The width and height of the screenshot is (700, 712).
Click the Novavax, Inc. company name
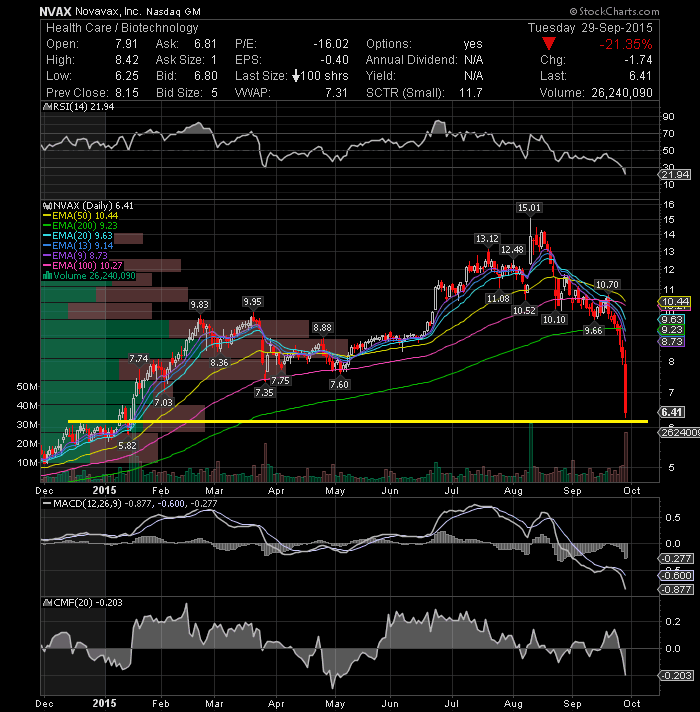(108, 11)
